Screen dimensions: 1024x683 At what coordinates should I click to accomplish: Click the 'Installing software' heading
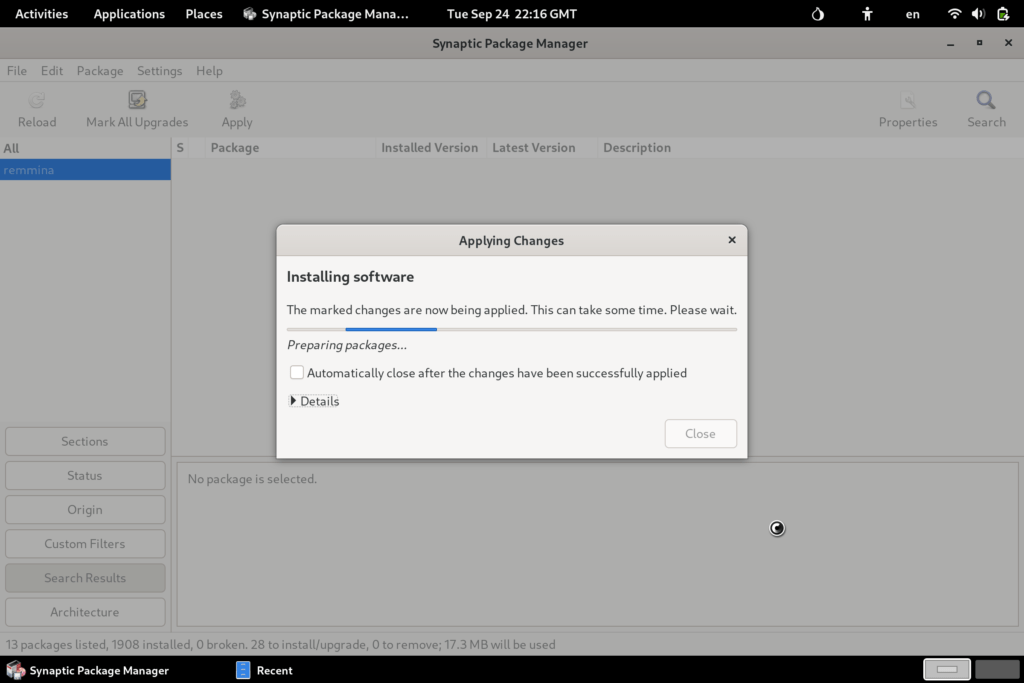pyautogui.click(x=350, y=276)
